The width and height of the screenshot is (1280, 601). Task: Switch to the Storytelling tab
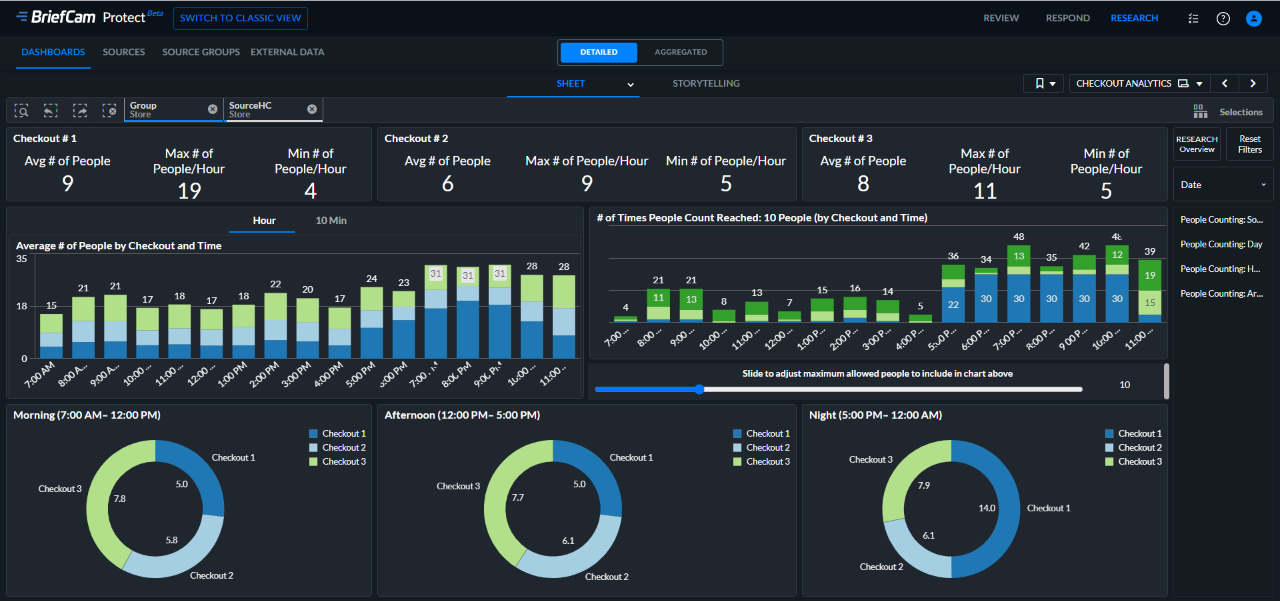707,84
